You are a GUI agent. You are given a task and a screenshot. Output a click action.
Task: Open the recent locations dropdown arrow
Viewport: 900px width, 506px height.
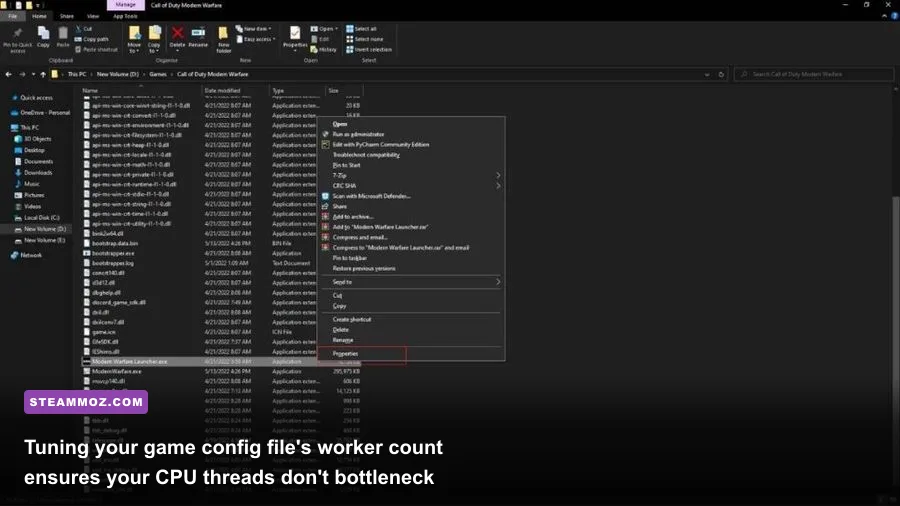(33, 74)
